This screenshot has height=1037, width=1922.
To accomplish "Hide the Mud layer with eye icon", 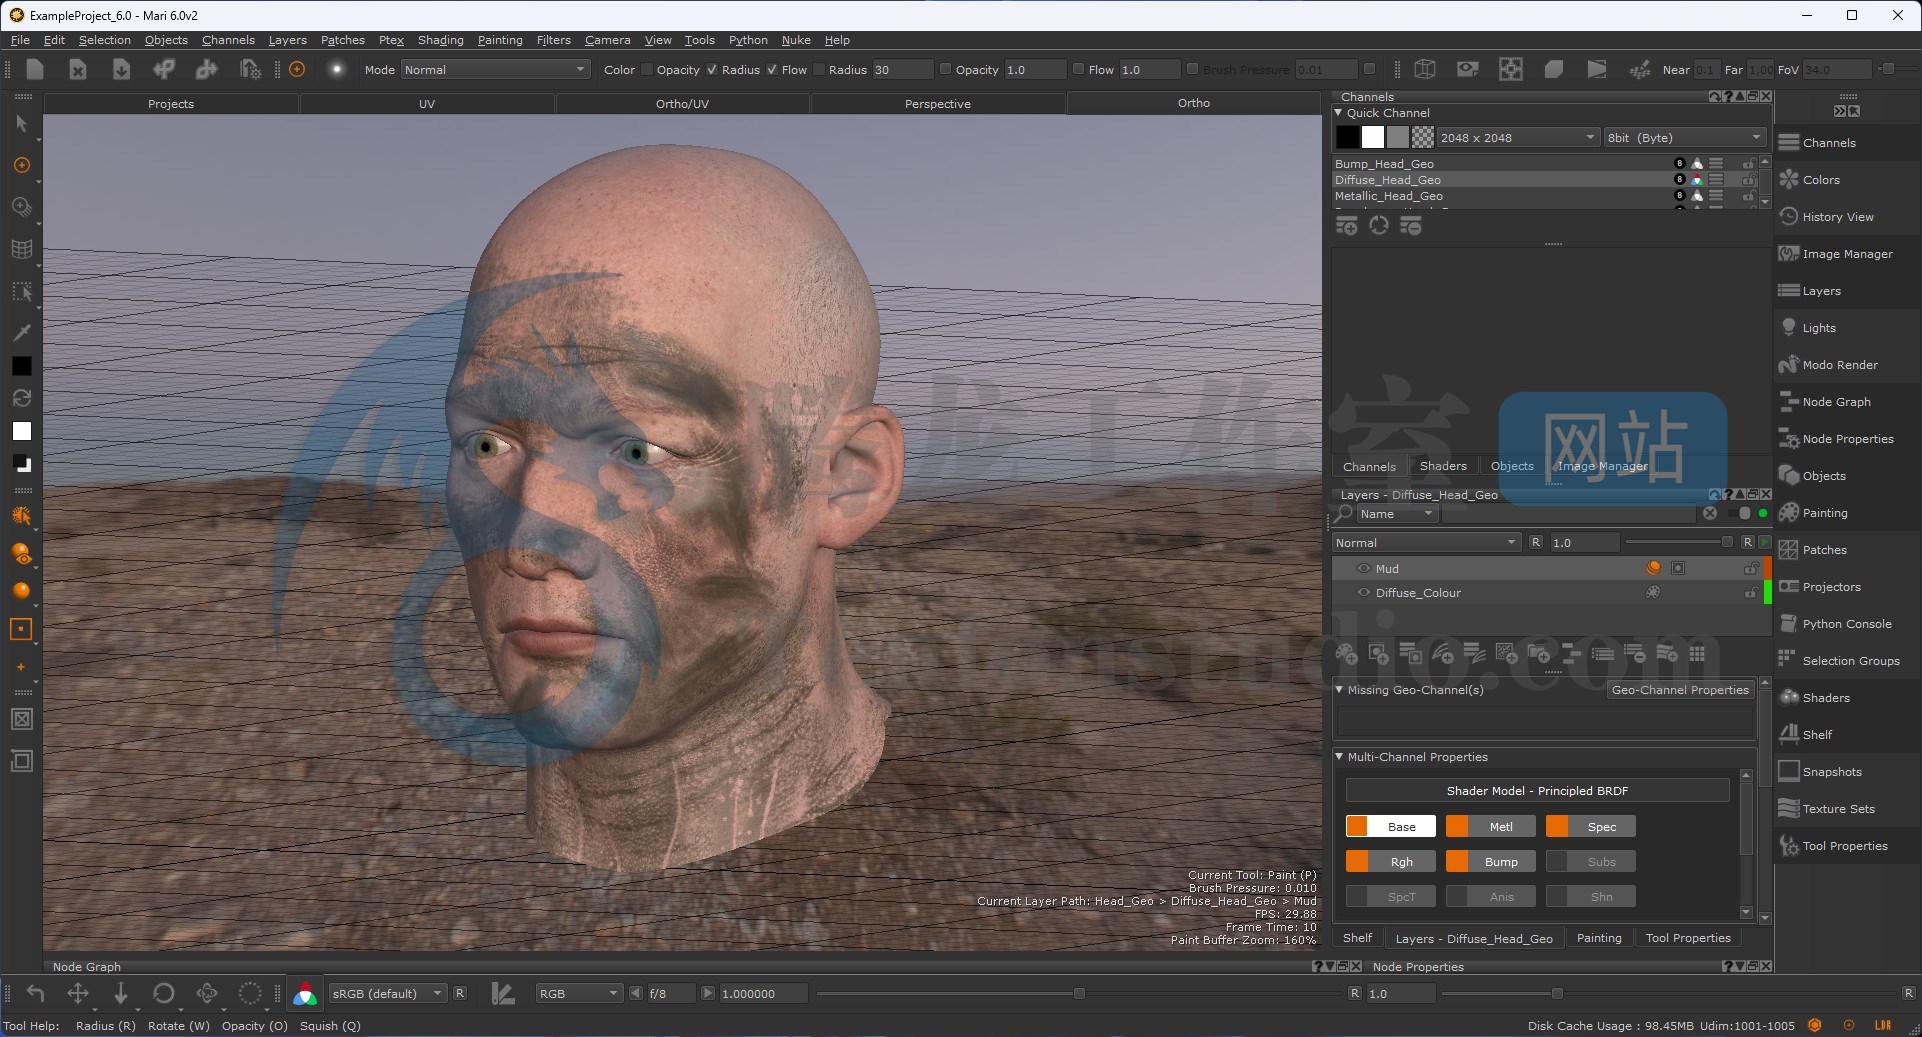I will point(1363,568).
